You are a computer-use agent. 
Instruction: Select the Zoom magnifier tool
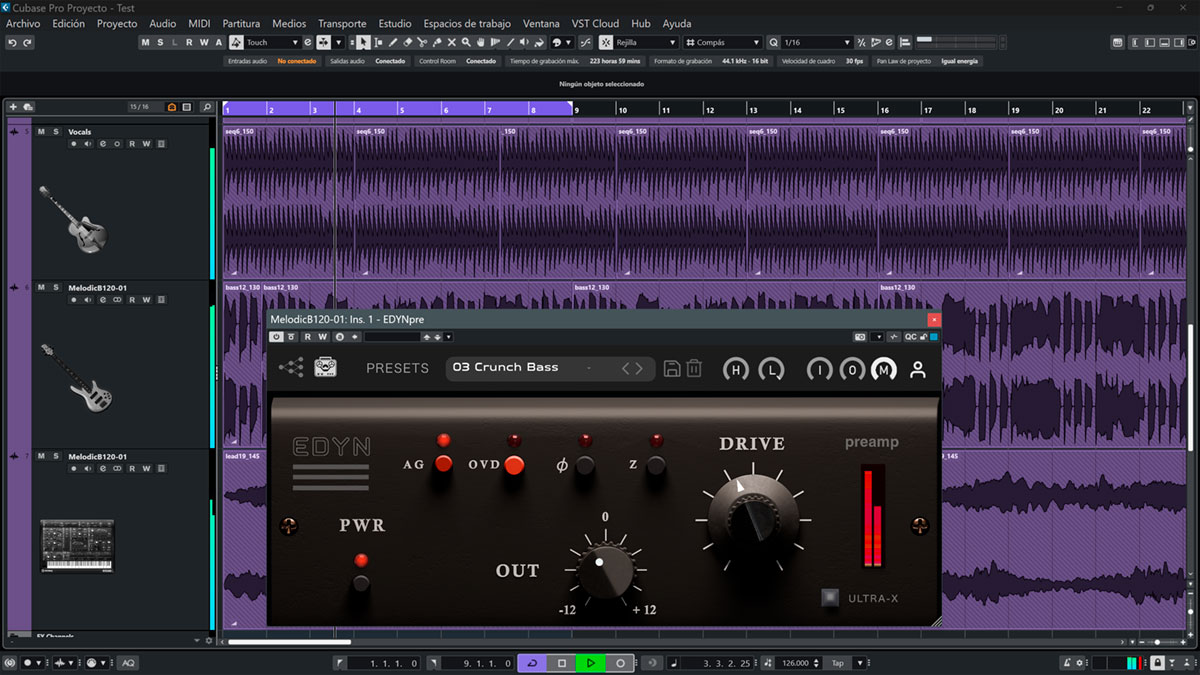pos(467,43)
